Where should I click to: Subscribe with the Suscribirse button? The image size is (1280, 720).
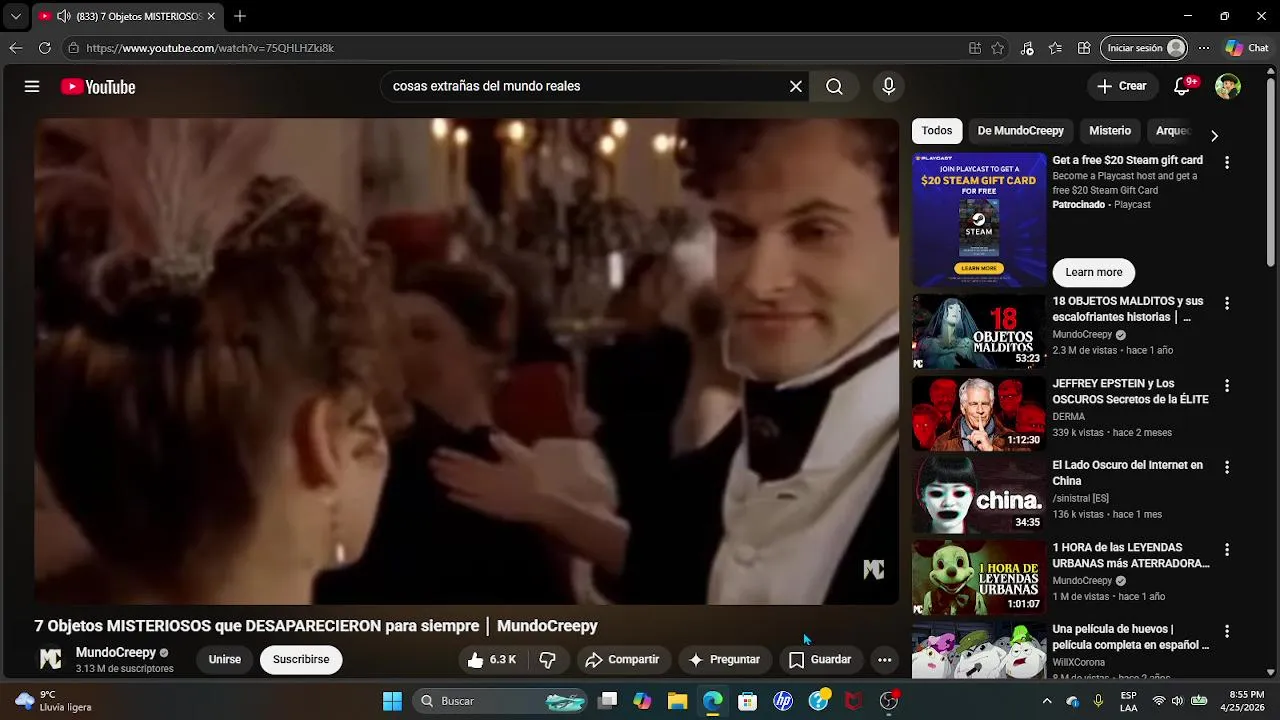[301, 660]
